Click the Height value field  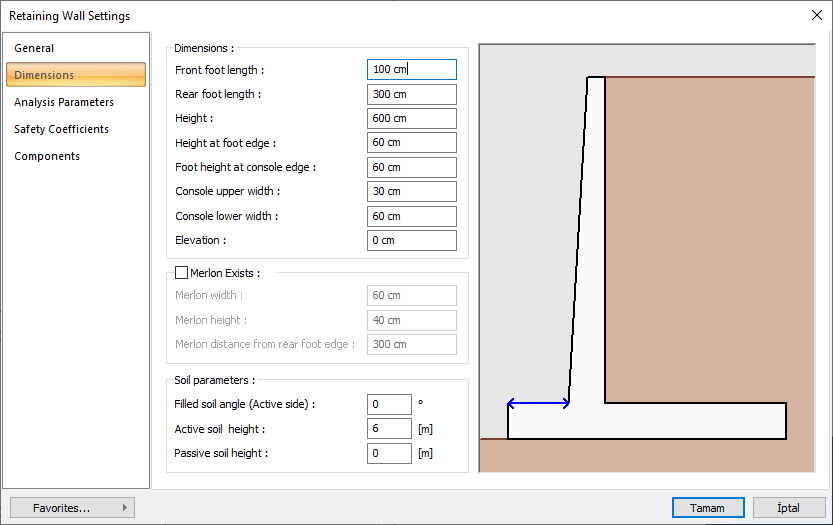tap(411, 118)
